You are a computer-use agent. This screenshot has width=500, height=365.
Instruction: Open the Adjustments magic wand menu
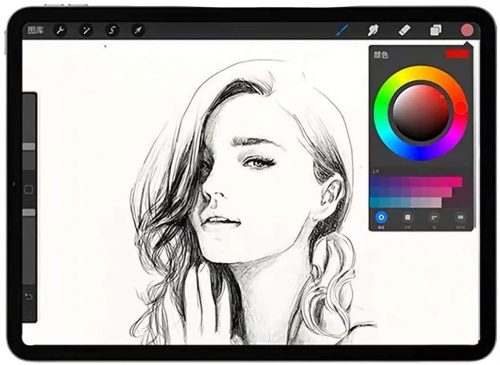[86, 31]
